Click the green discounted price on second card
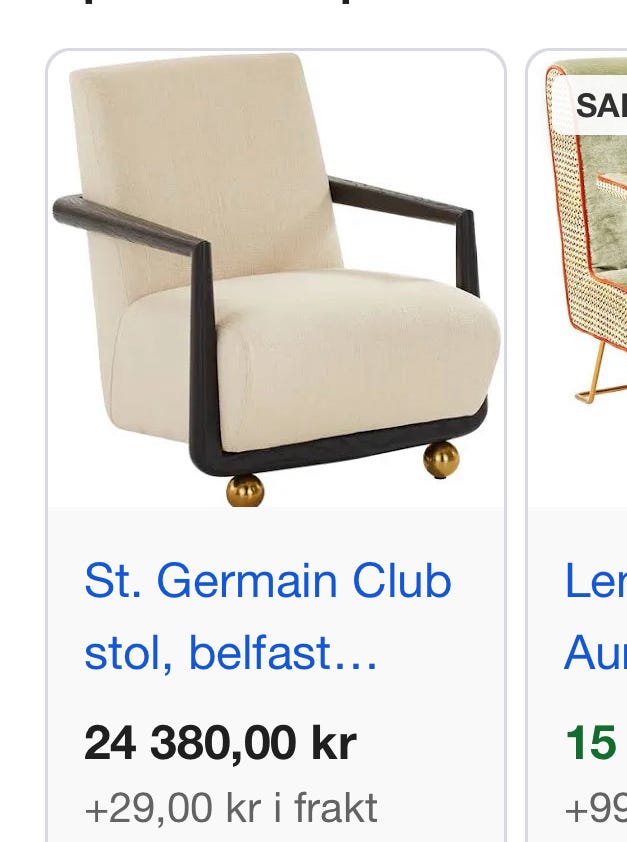This screenshot has width=627, height=842. coord(590,743)
